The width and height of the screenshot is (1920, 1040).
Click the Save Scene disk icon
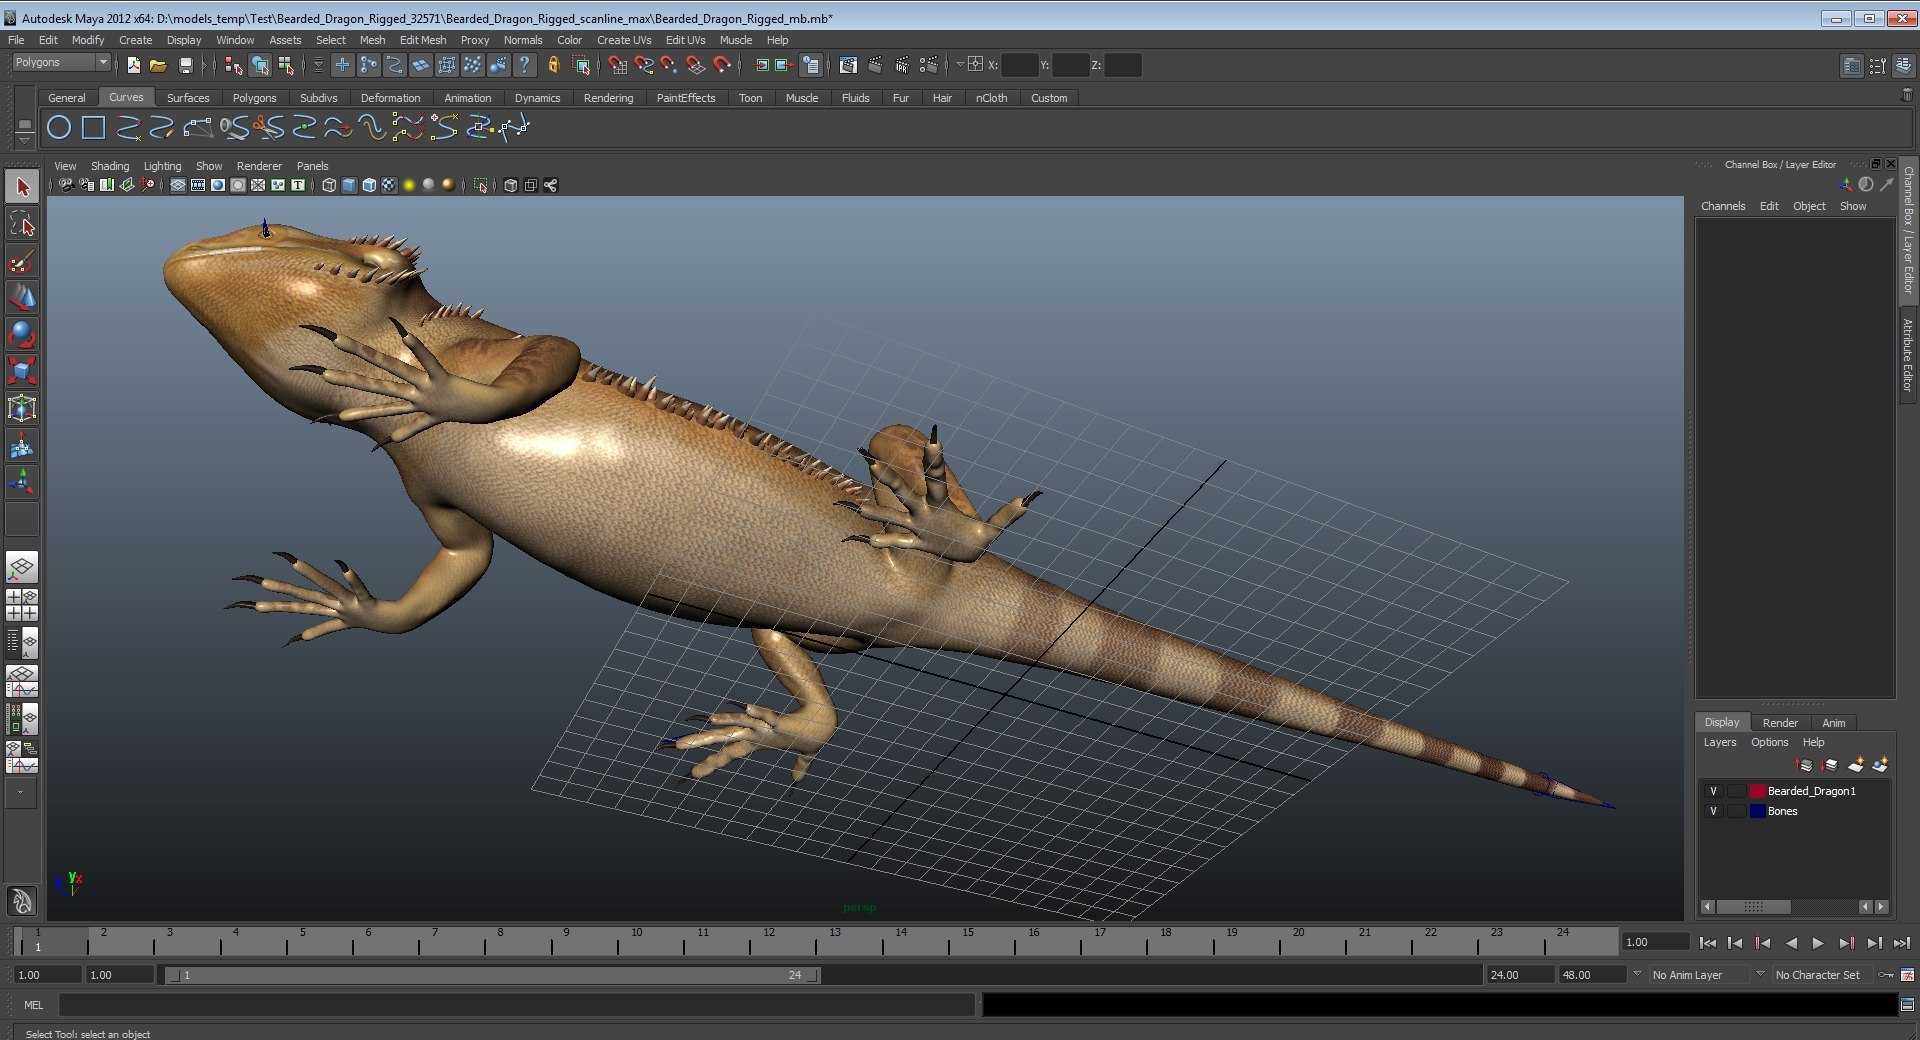[x=185, y=65]
